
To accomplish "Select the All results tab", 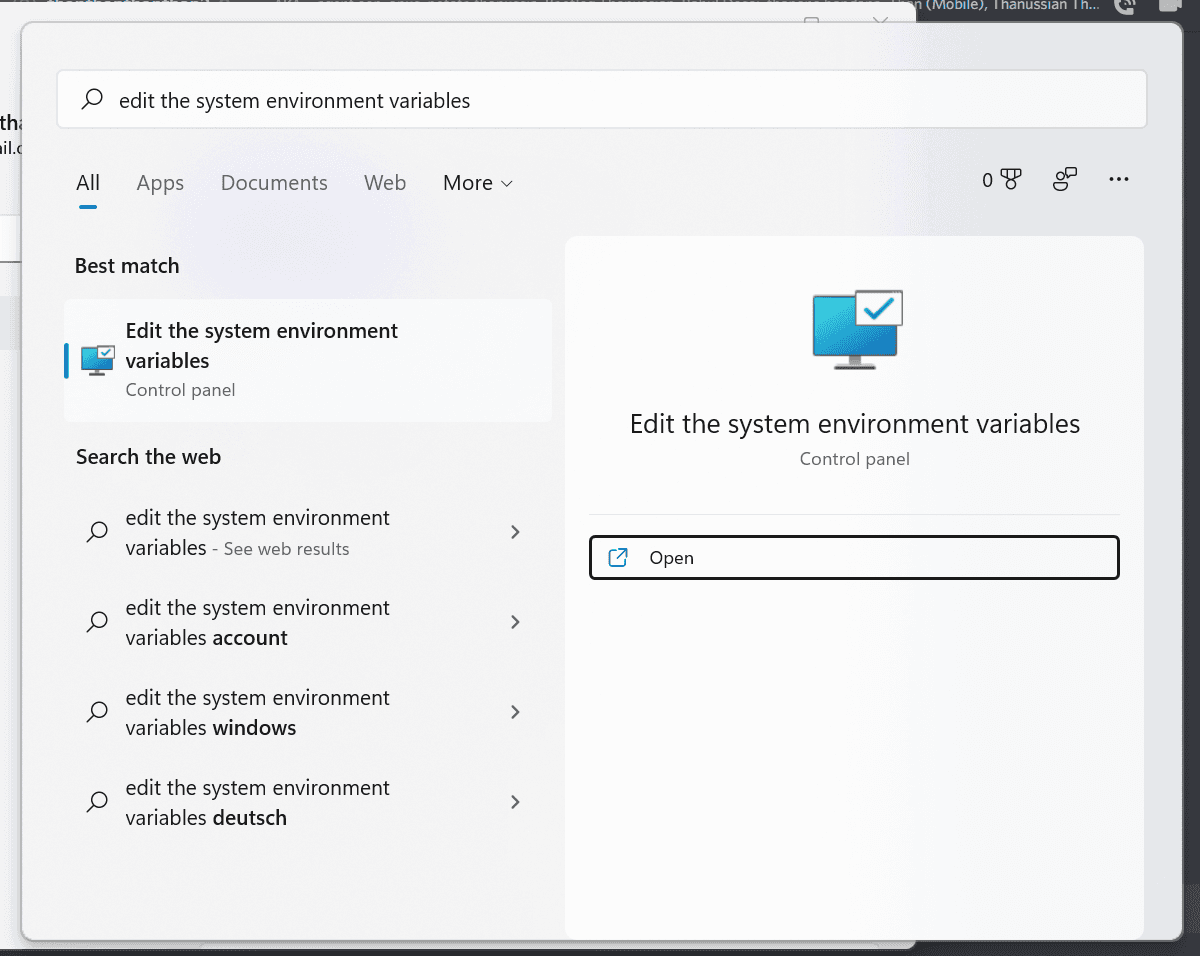I will [88, 183].
